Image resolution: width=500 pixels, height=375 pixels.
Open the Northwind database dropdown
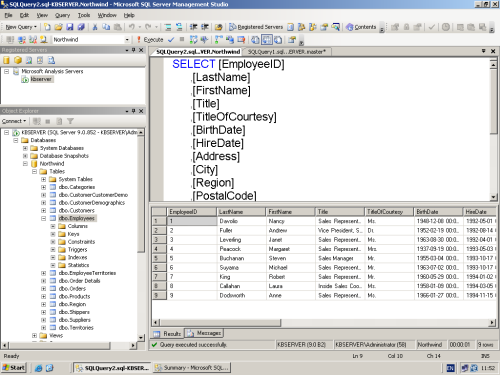pos(127,40)
